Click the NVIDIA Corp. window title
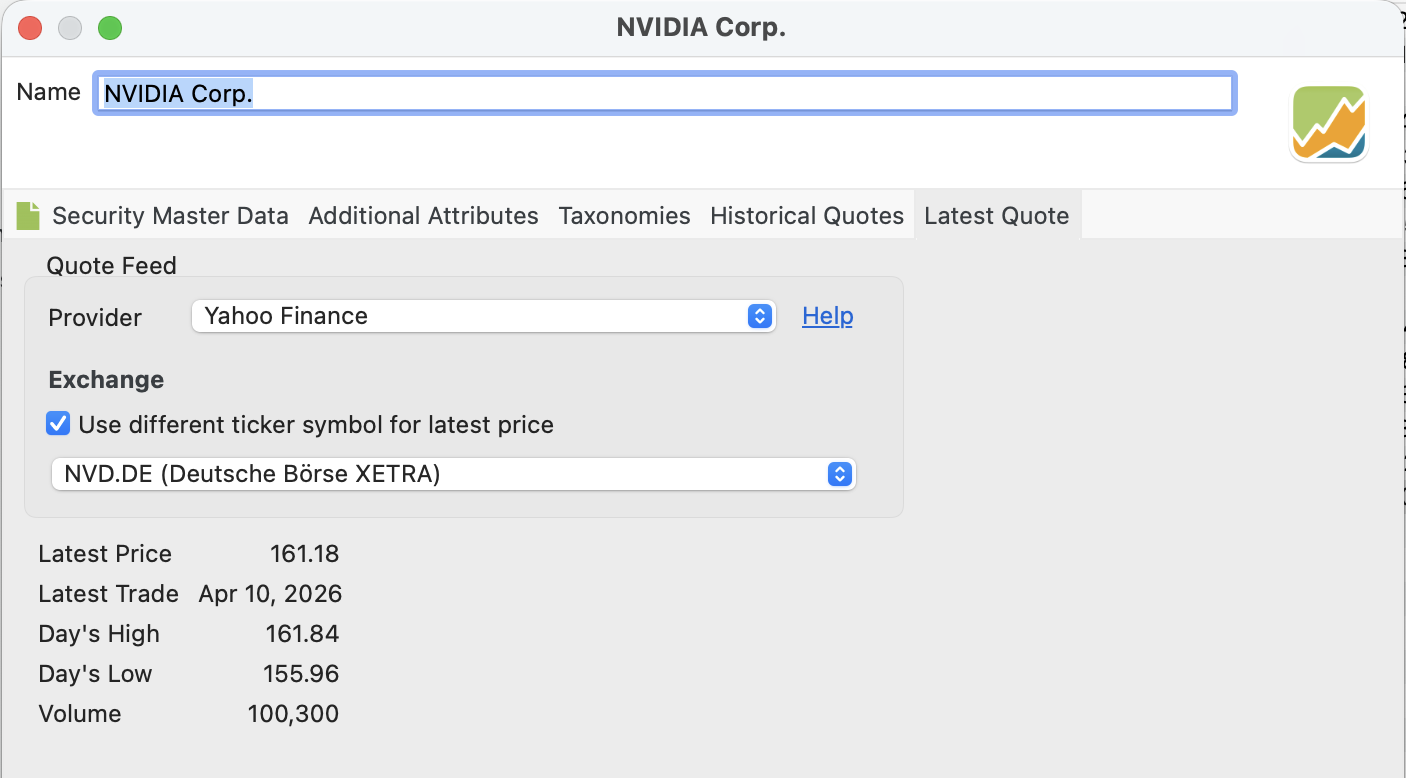The width and height of the screenshot is (1406, 778). tap(701, 28)
